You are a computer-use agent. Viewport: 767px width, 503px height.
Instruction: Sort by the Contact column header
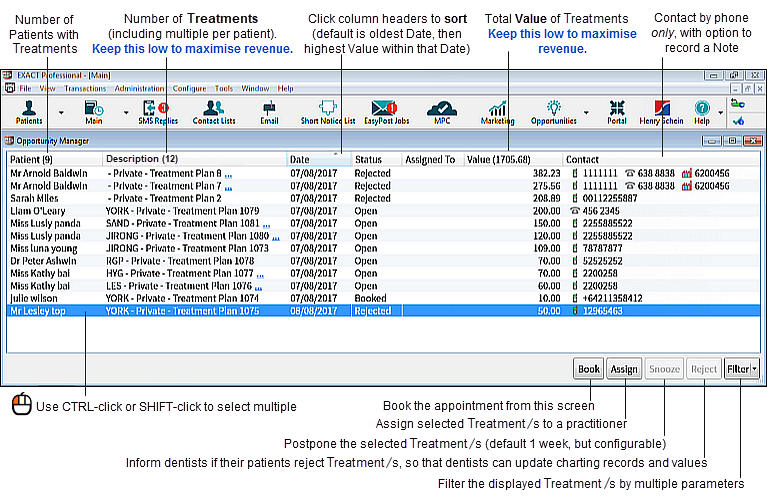(661, 160)
